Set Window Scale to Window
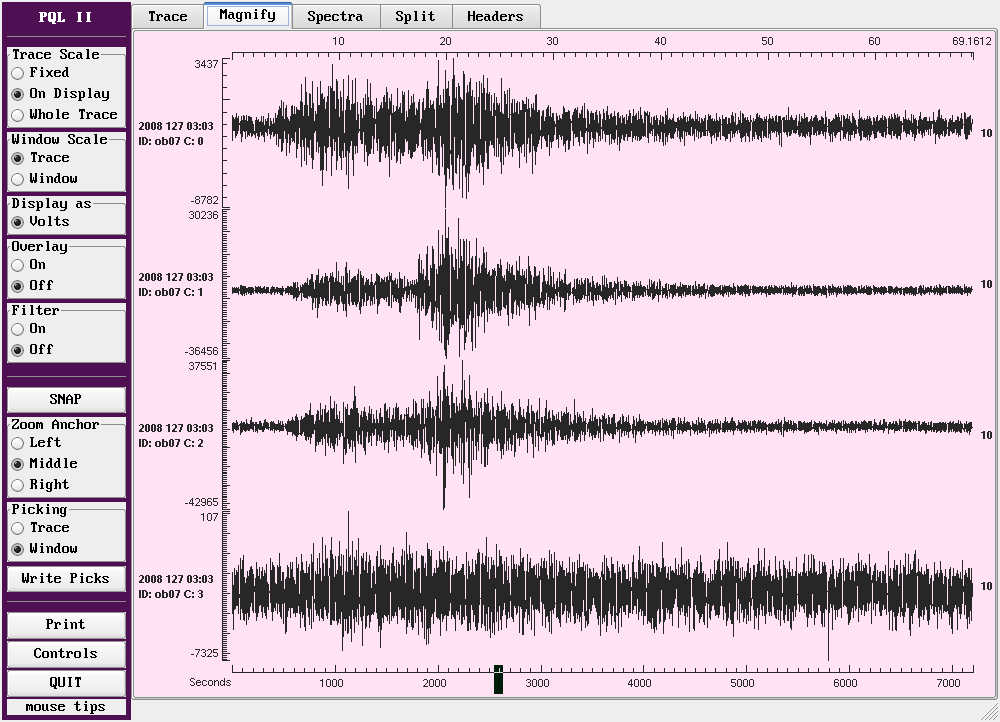 pyautogui.click(x=18, y=179)
